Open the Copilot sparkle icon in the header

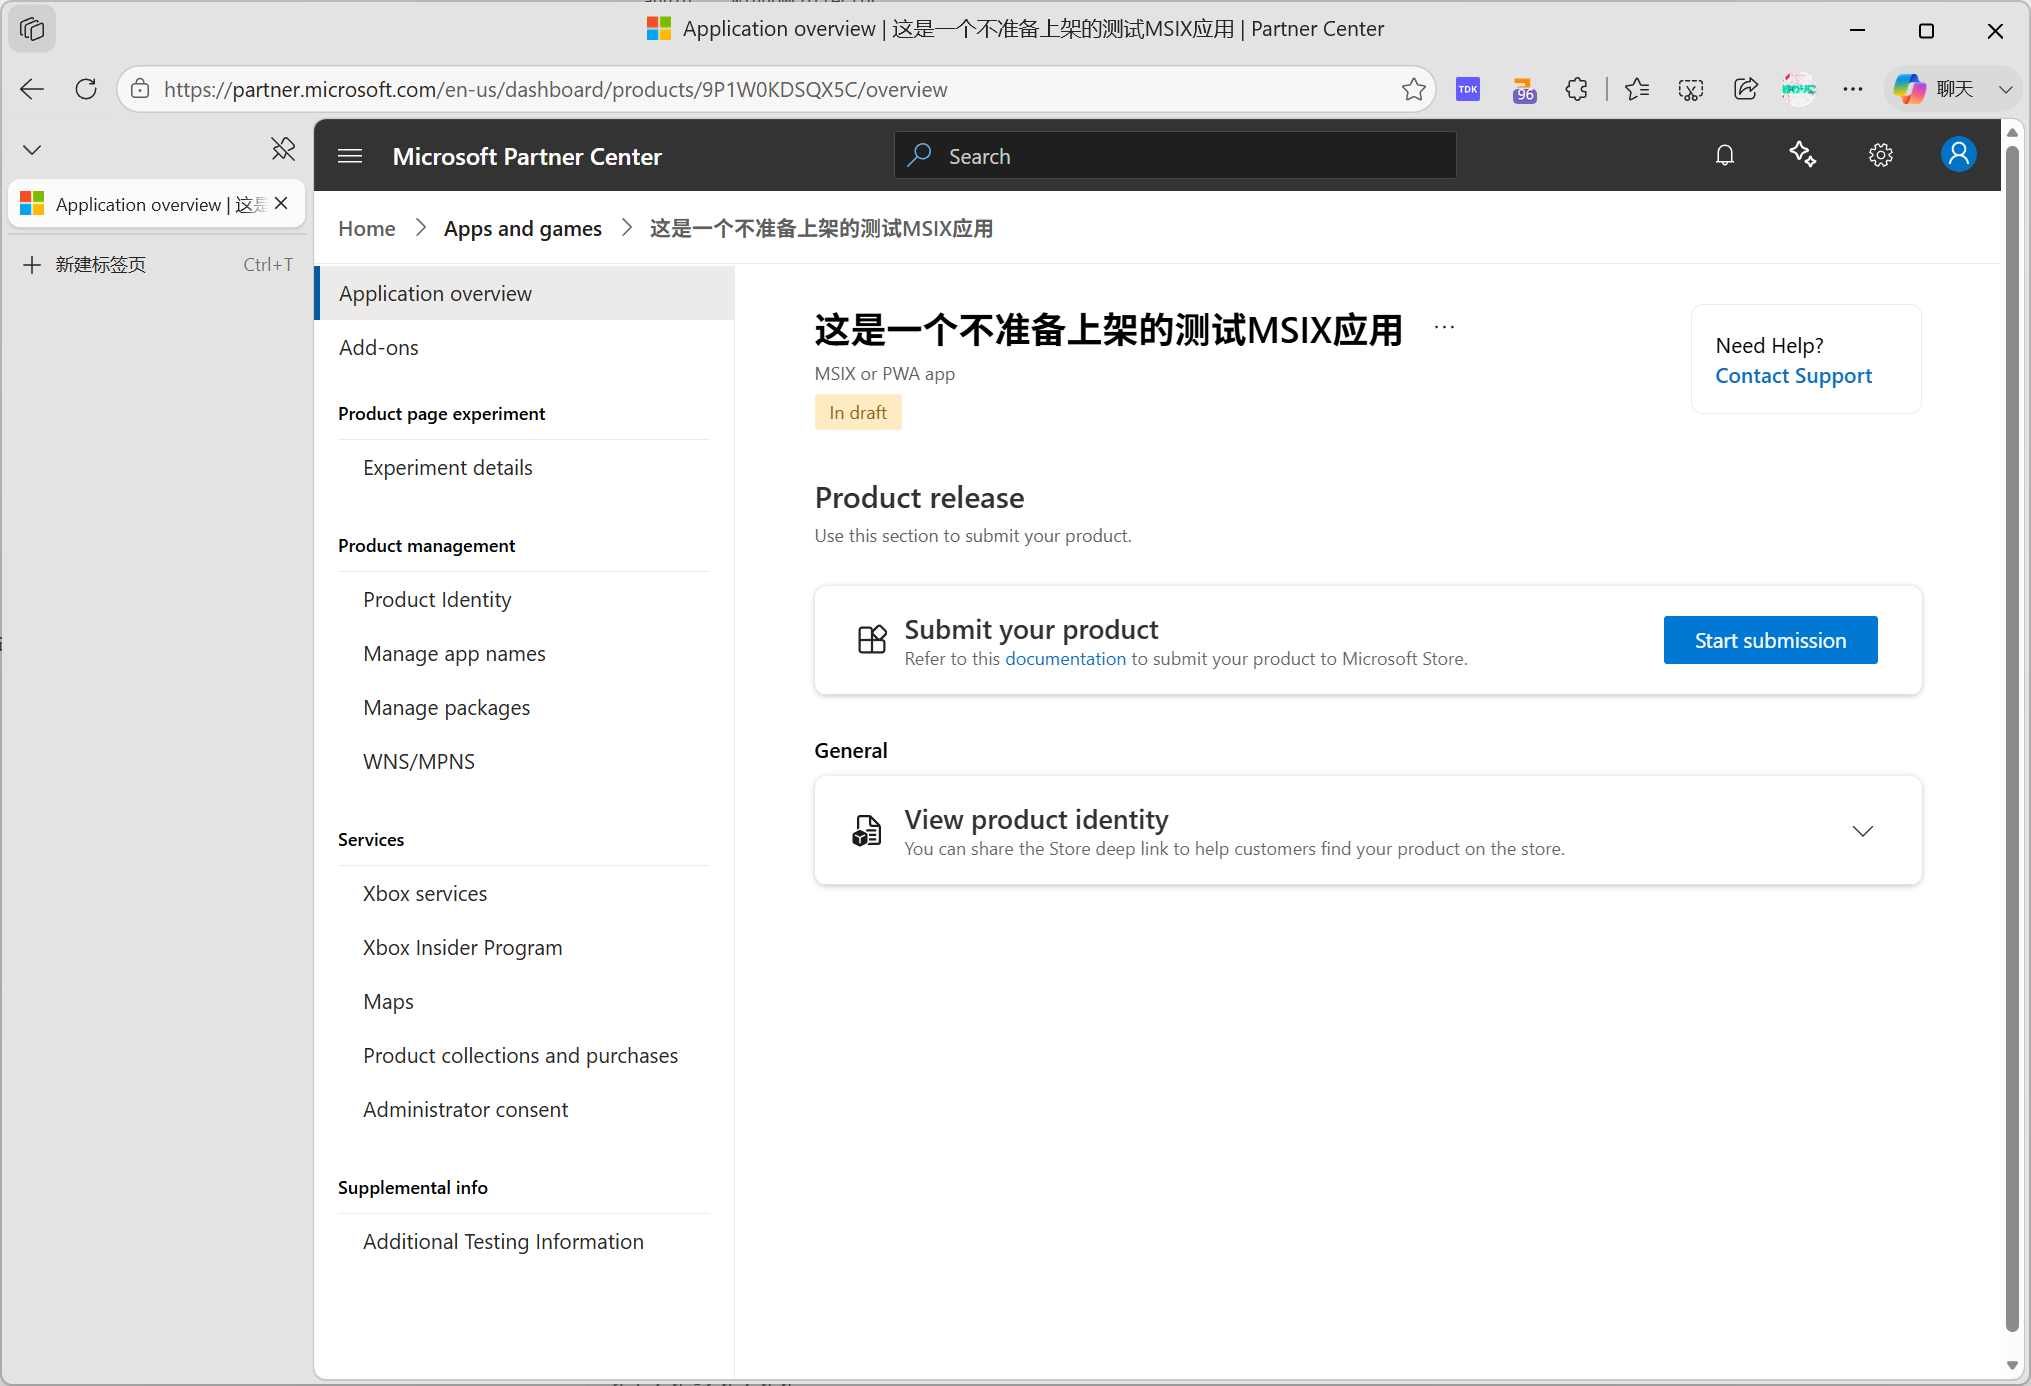(1802, 155)
